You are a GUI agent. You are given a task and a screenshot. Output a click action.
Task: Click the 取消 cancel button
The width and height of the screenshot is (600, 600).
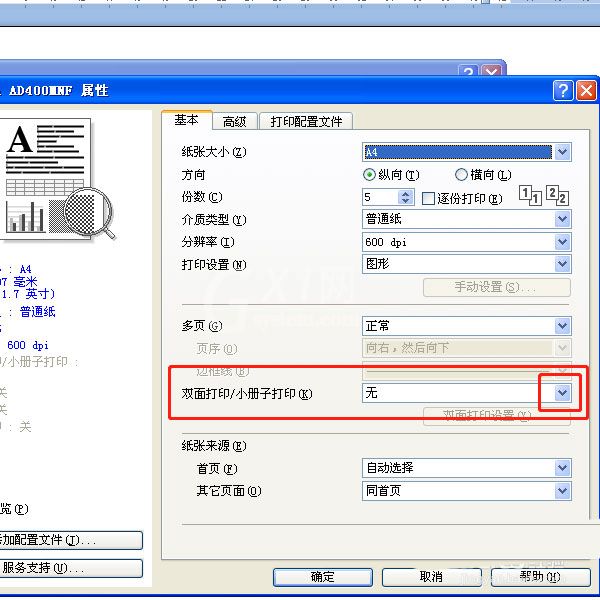tap(431, 577)
